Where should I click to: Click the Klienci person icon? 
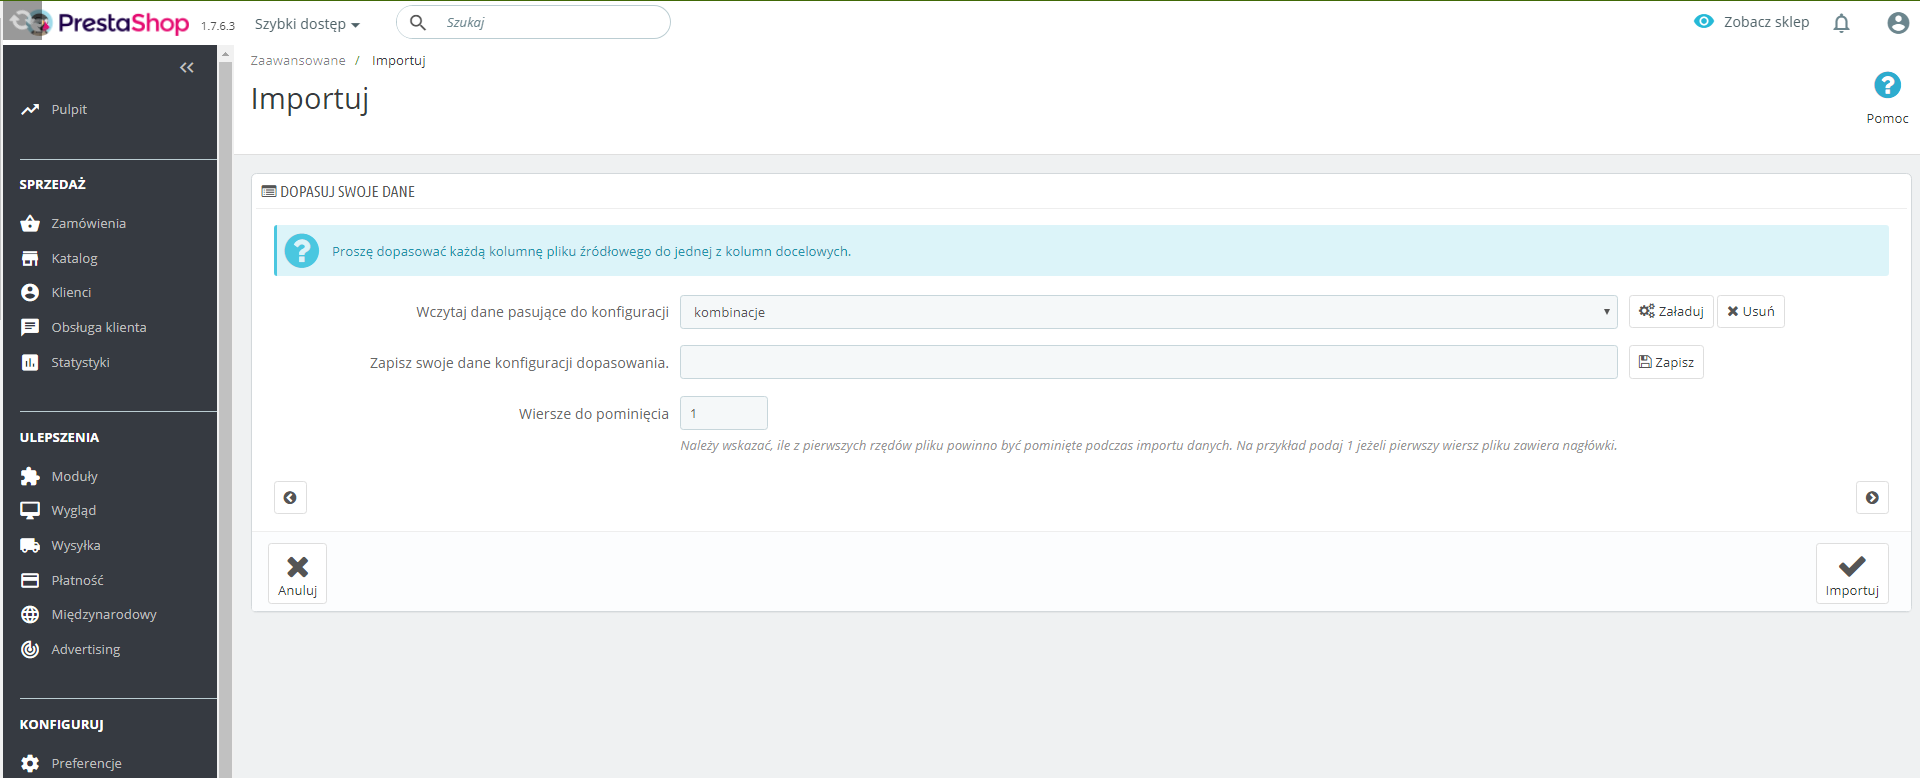(30, 292)
